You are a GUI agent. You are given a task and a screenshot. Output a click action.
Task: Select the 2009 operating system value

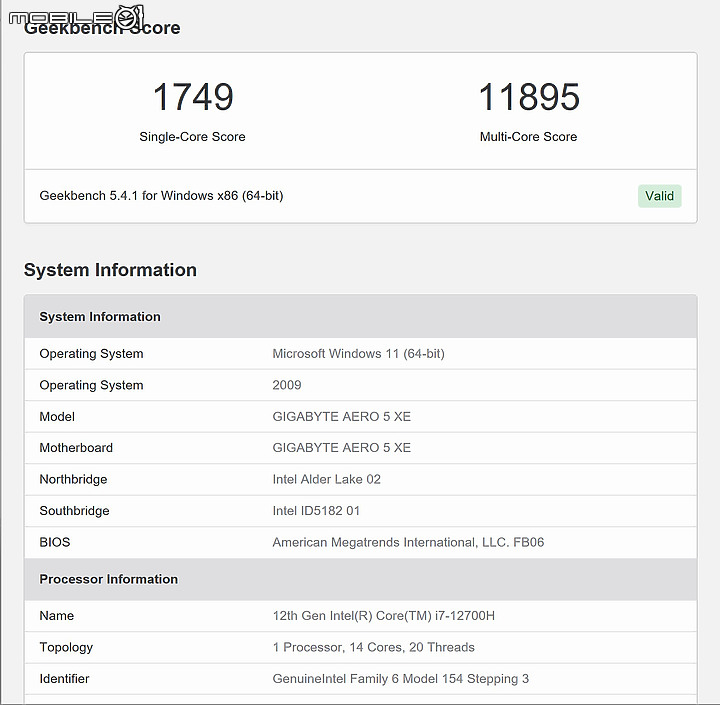287,385
